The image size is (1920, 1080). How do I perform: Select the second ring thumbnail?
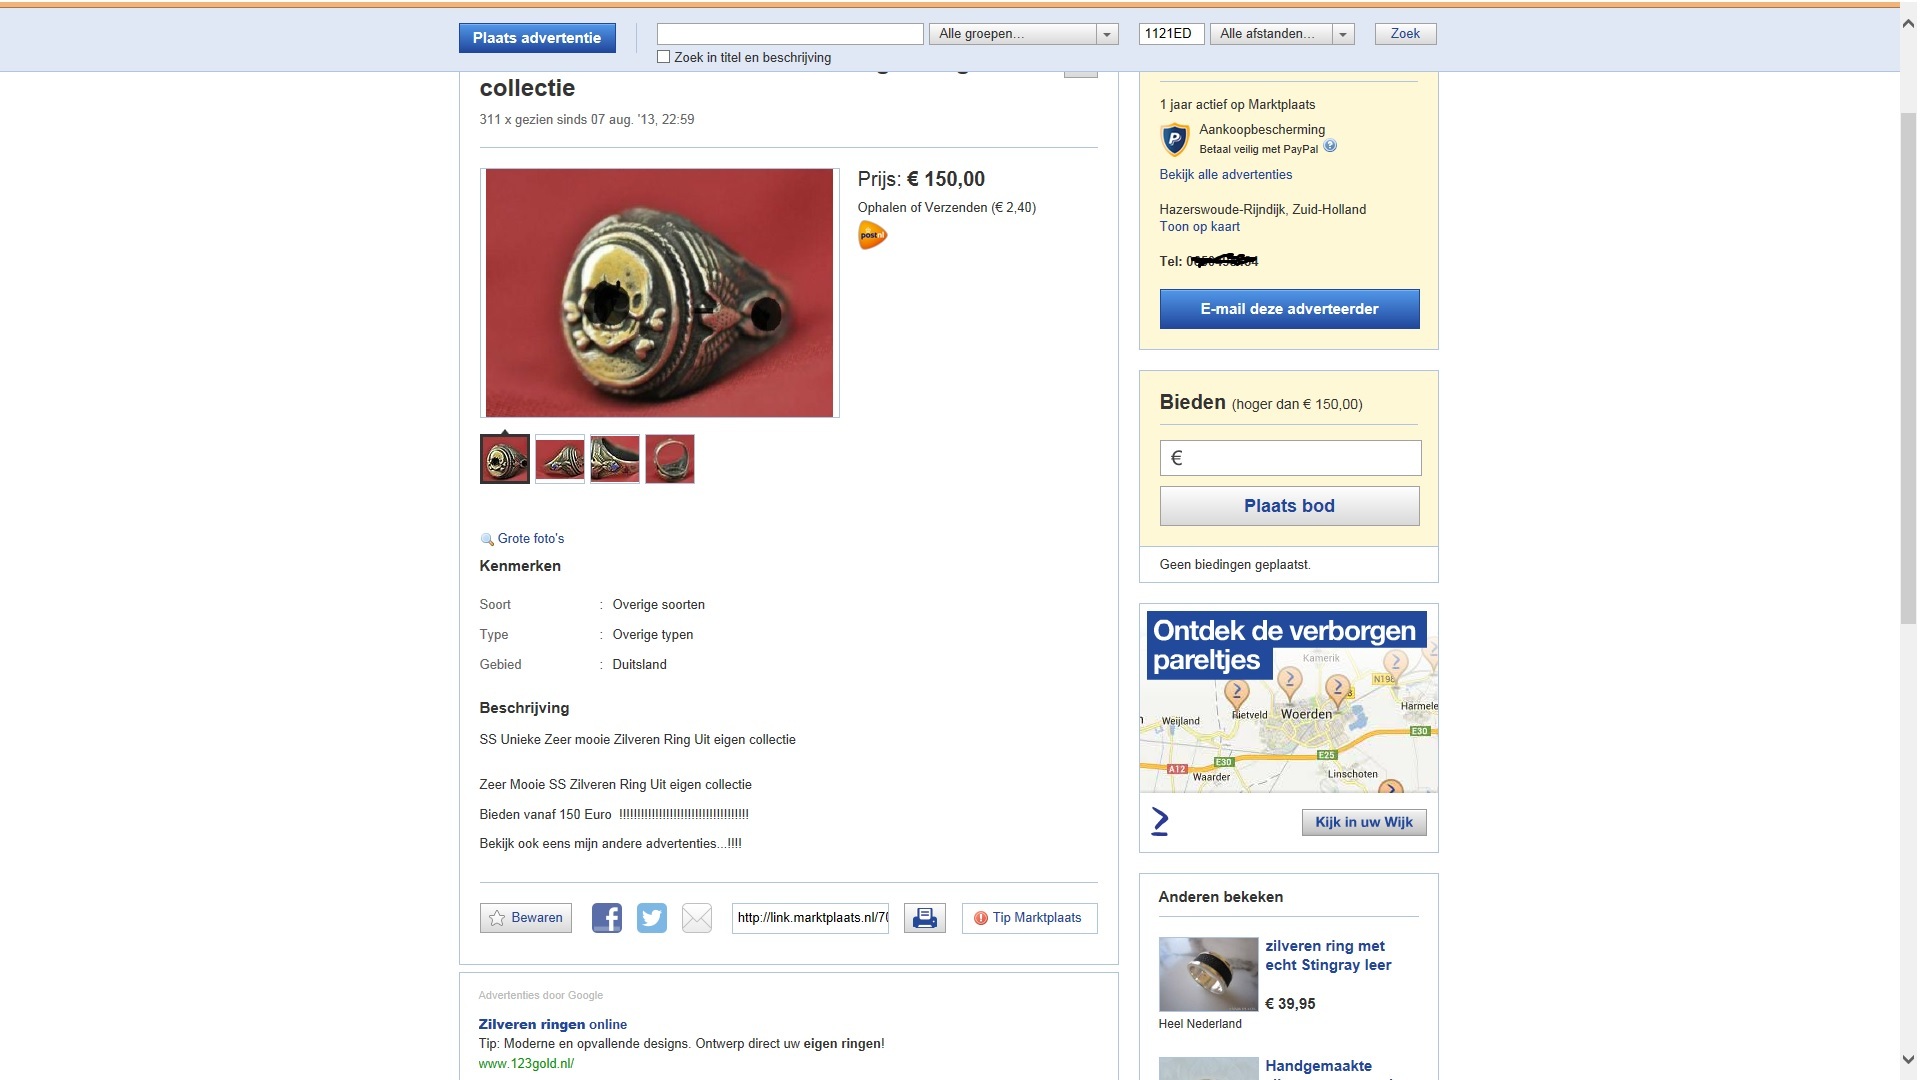tap(560, 459)
